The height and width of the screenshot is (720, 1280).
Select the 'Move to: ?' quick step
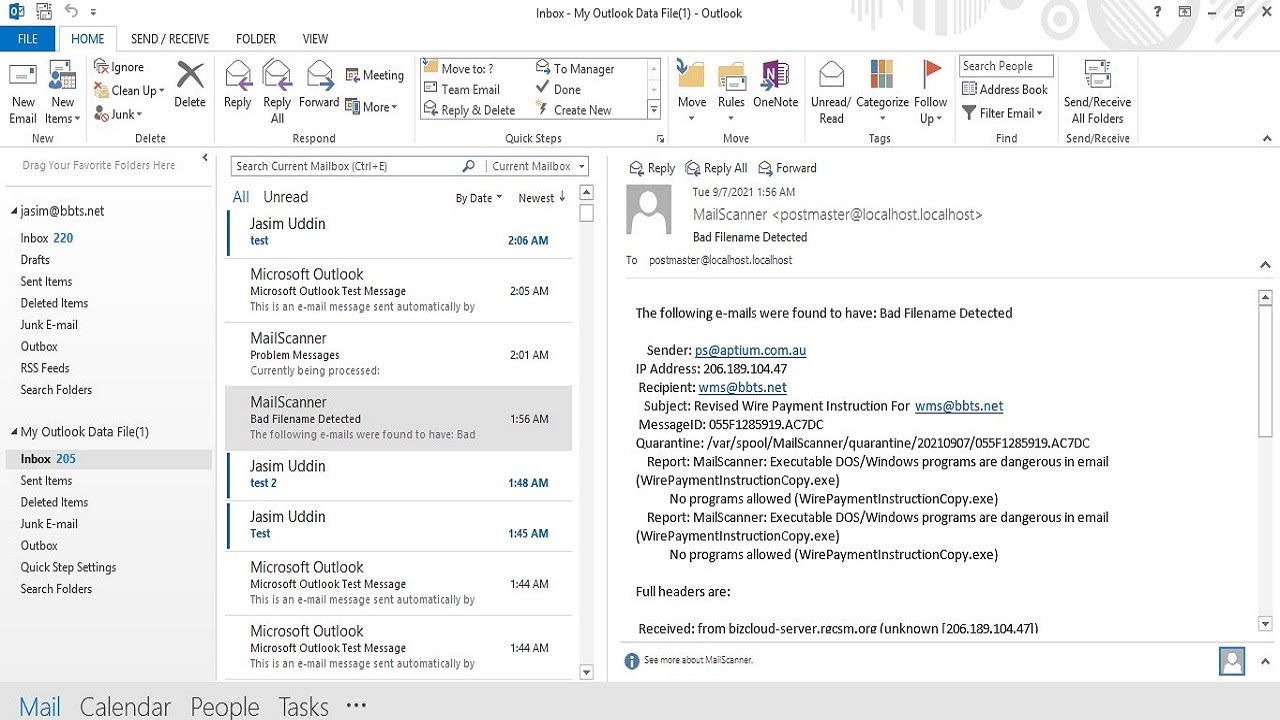coord(459,68)
